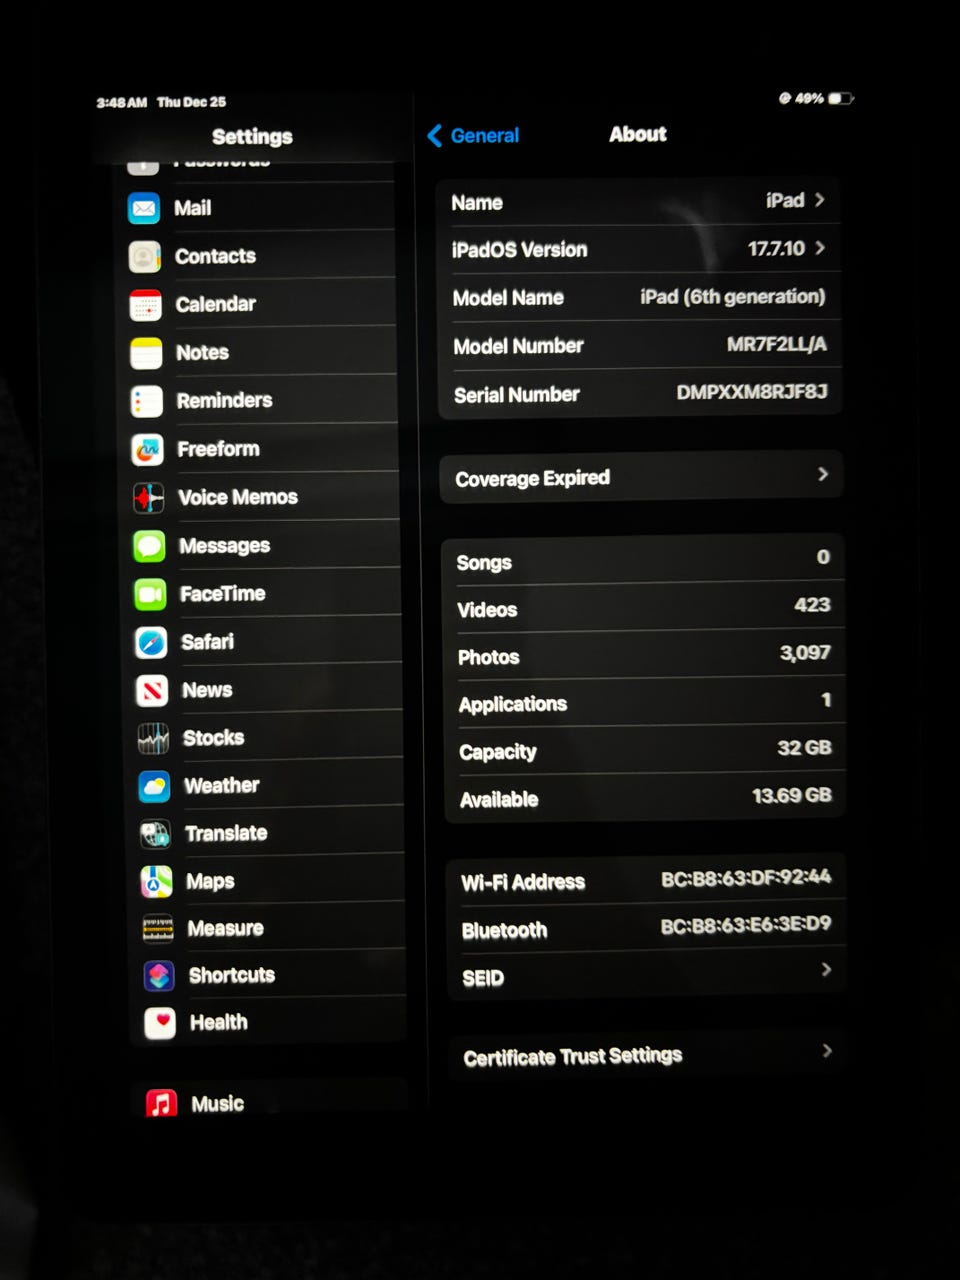
Task: Tap the 17.7.10 version value
Action: 776,248
